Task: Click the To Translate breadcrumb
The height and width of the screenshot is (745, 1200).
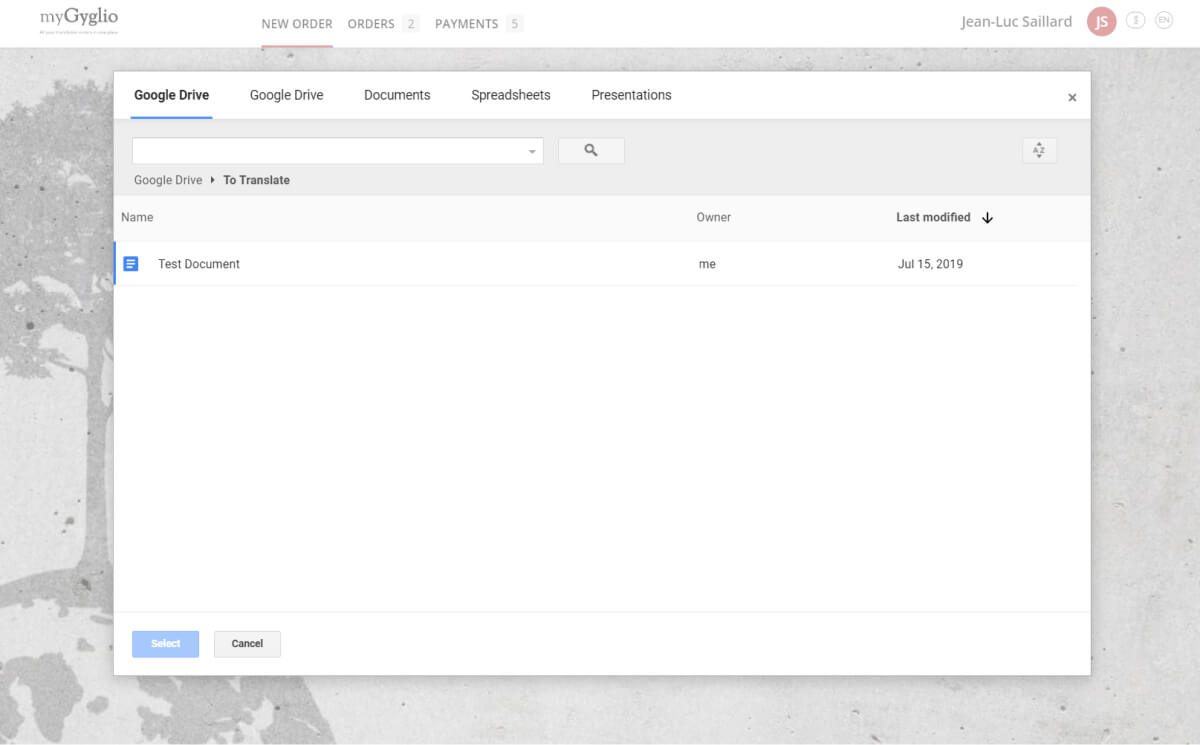Action: 256,181
